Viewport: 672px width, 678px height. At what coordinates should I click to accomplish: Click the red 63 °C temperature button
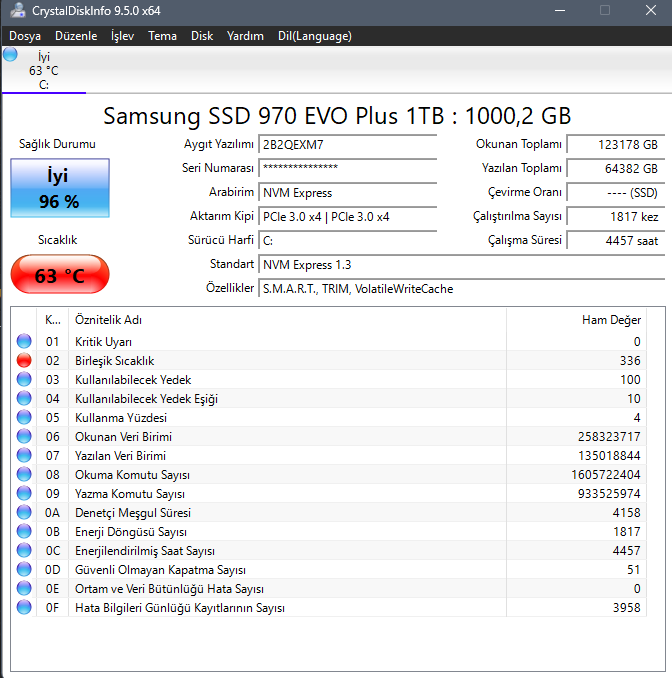point(60,275)
